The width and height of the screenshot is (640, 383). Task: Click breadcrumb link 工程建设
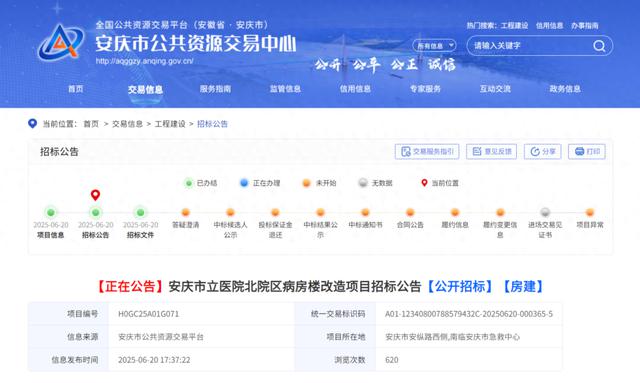pos(170,124)
